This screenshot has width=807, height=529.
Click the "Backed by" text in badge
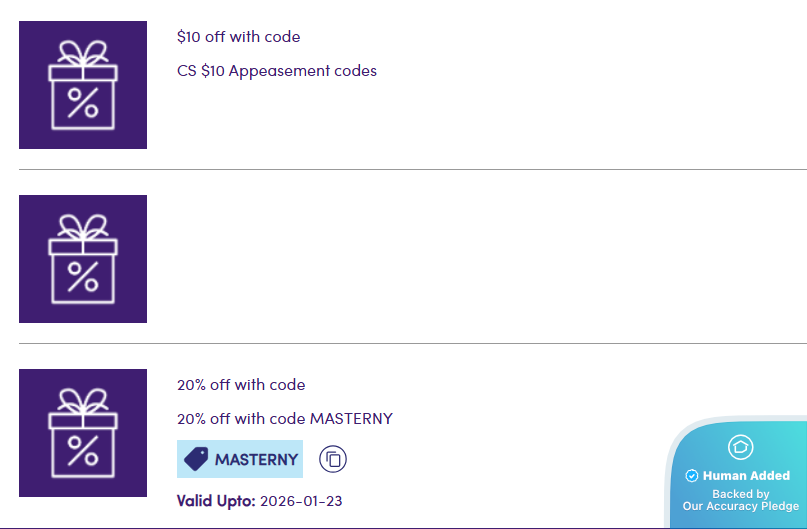741,494
